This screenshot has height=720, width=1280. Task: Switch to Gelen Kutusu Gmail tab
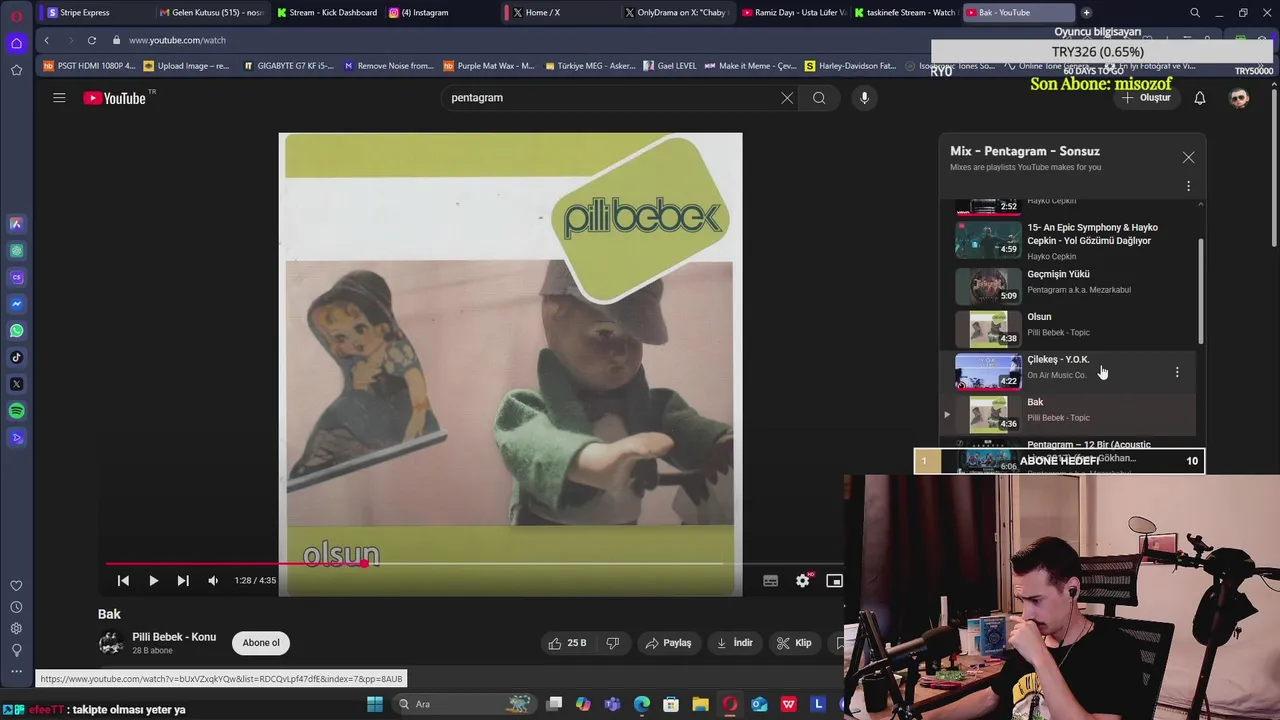210,13
